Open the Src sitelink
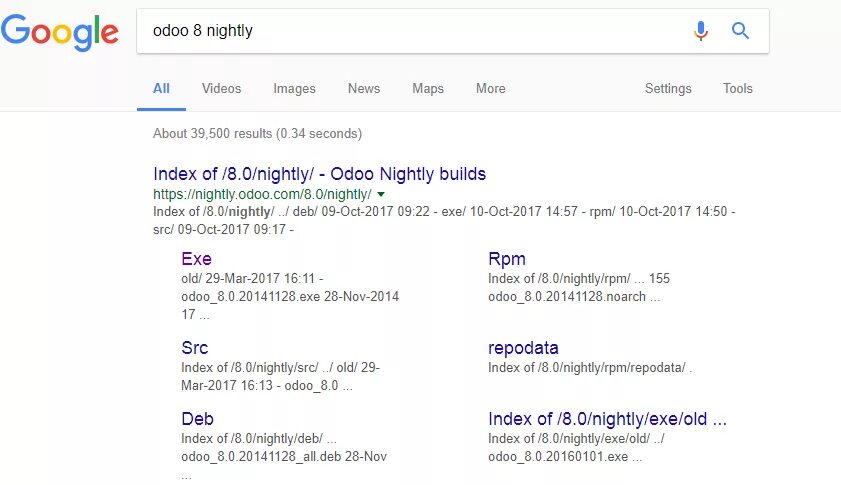This screenshot has height=485, width=841. tap(194, 348)
